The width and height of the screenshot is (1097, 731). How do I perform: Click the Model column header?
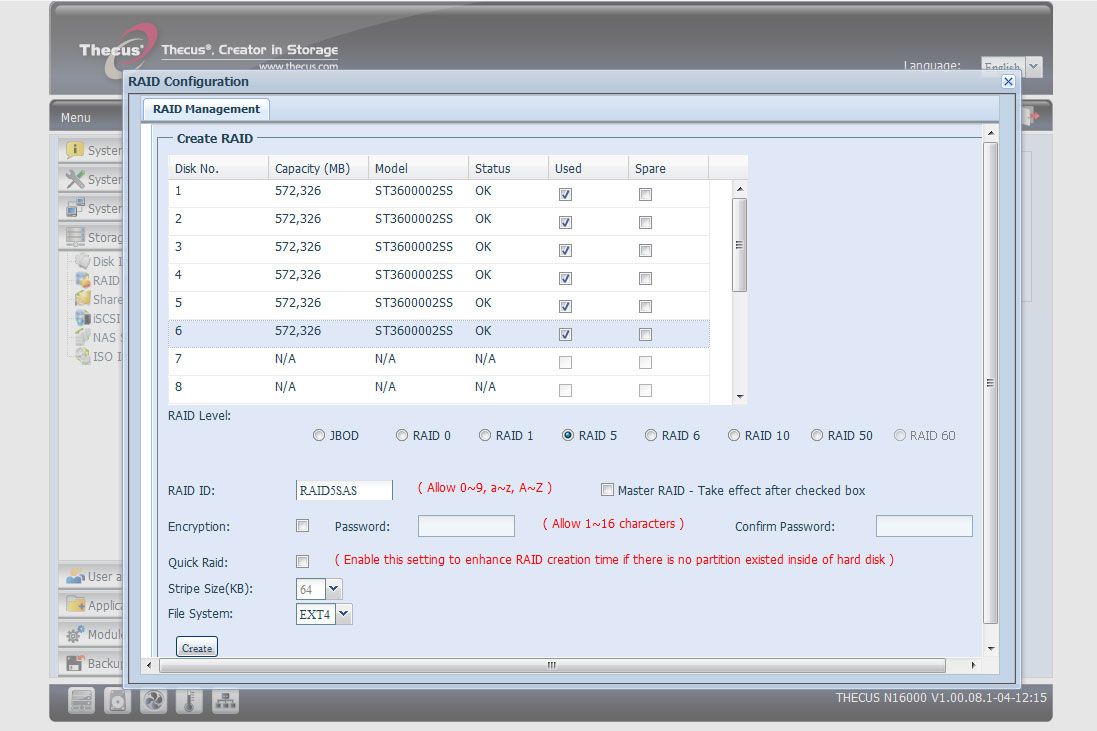[418, 168]
